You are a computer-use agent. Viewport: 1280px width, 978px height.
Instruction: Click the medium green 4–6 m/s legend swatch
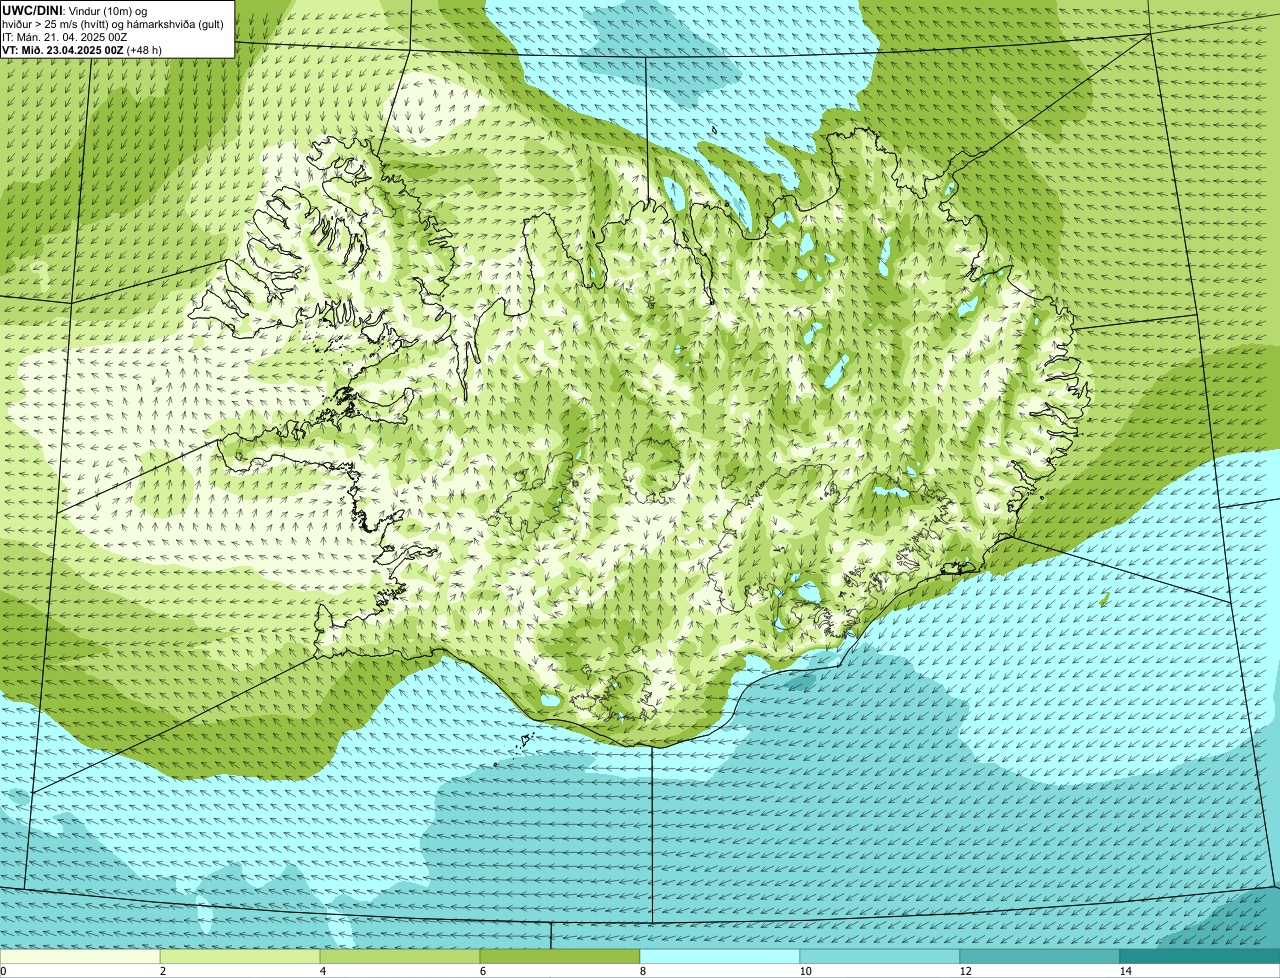[x=400, y=956]
